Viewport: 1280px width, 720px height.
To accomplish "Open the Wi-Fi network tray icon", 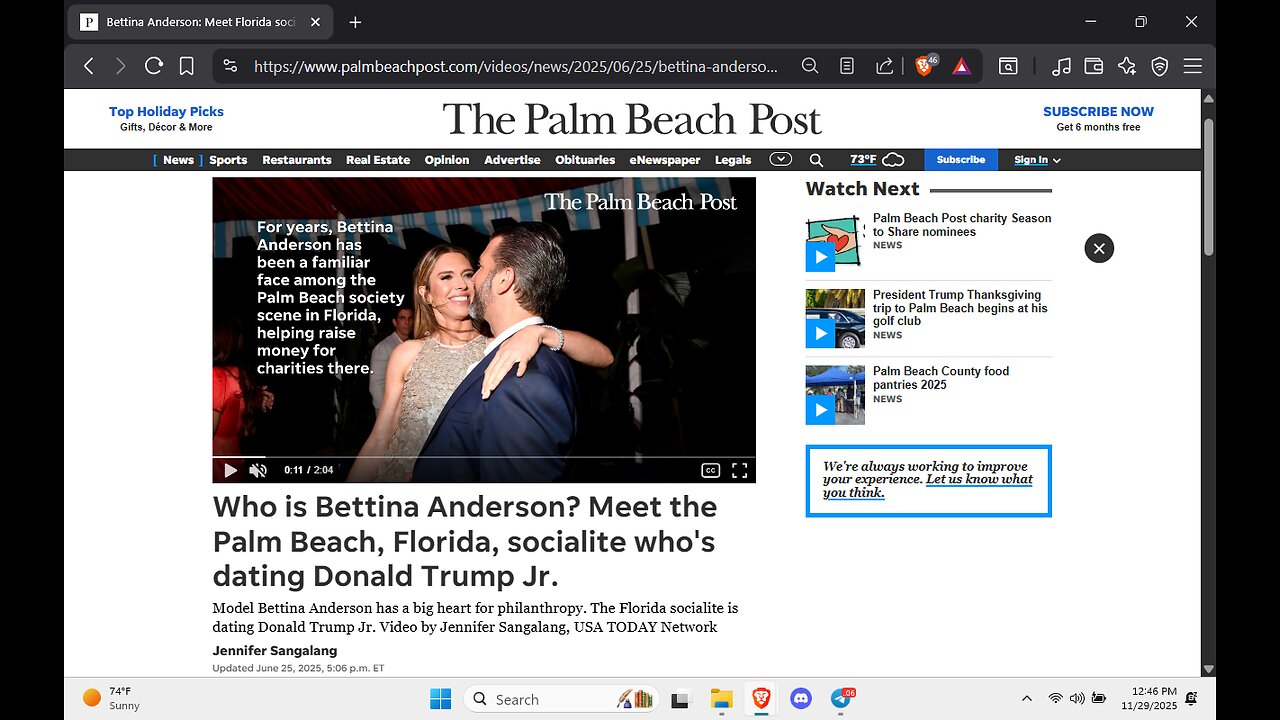I will coord(1055,699).
